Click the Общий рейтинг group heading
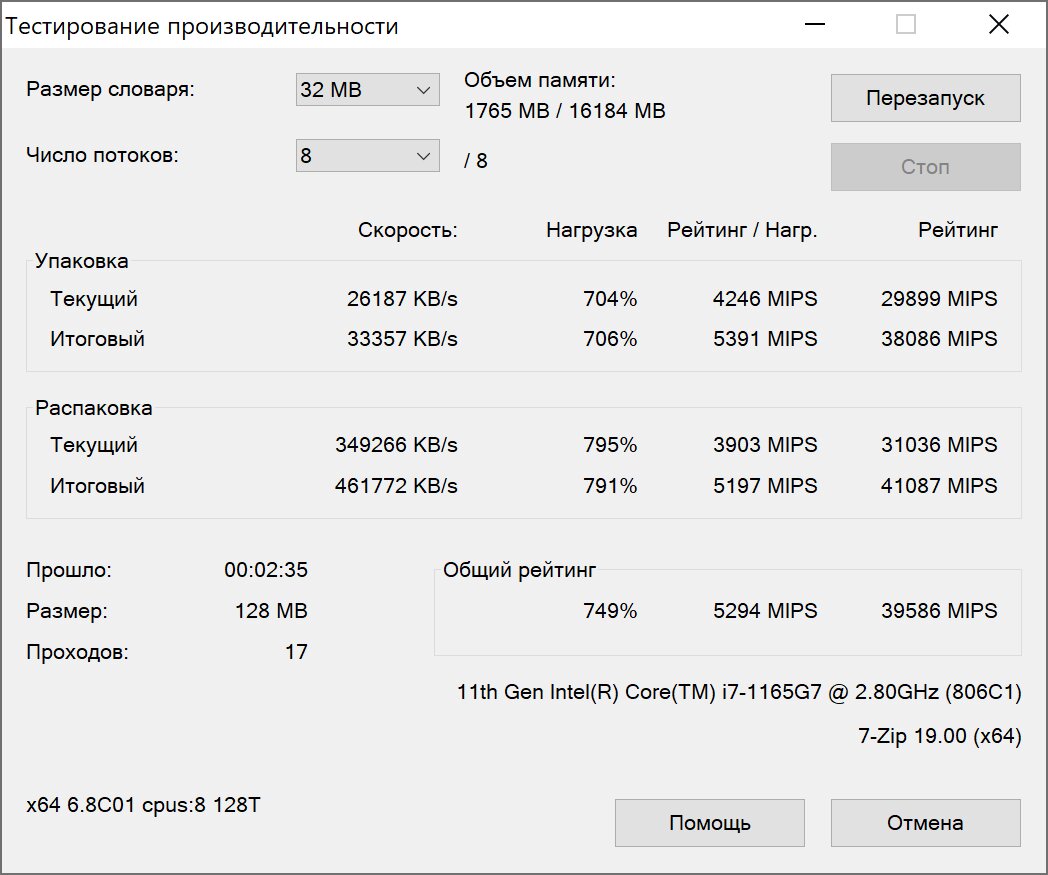Viewport: 1048px width, 875px height. pos(519,571)
